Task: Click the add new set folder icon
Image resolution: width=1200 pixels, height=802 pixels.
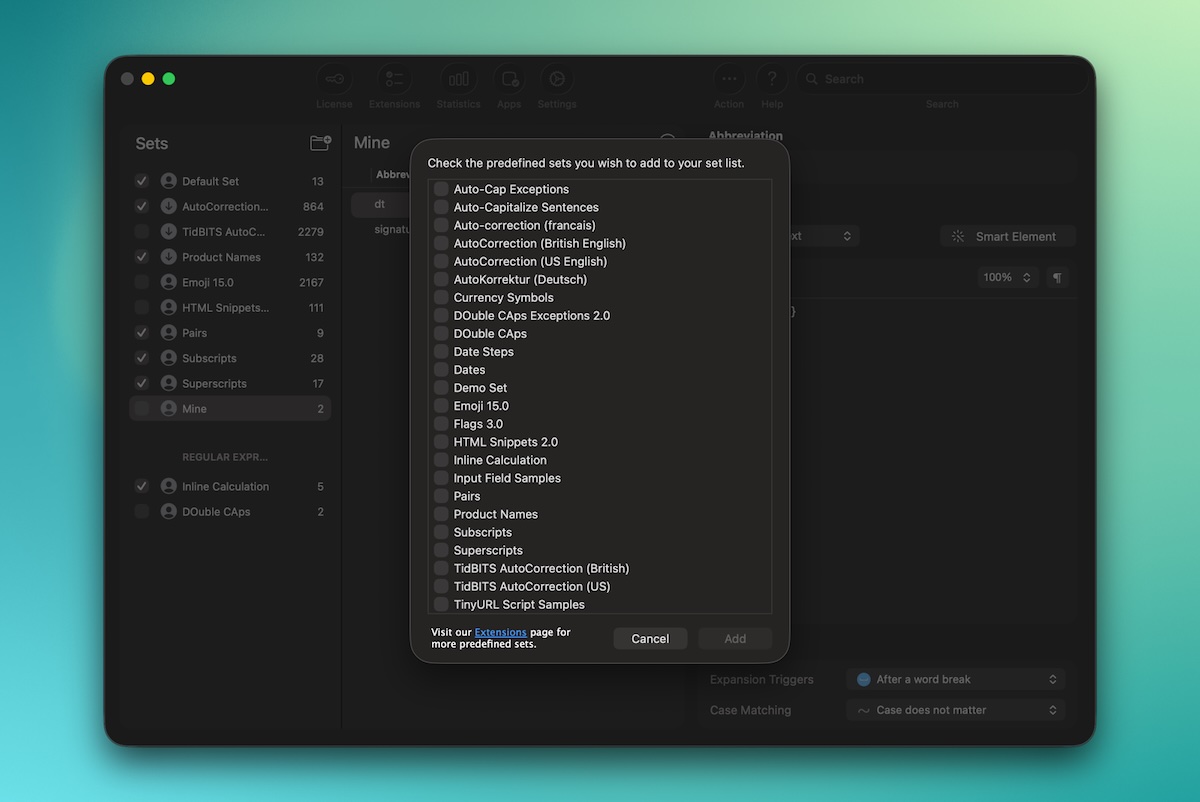Action: click(320, 143)
